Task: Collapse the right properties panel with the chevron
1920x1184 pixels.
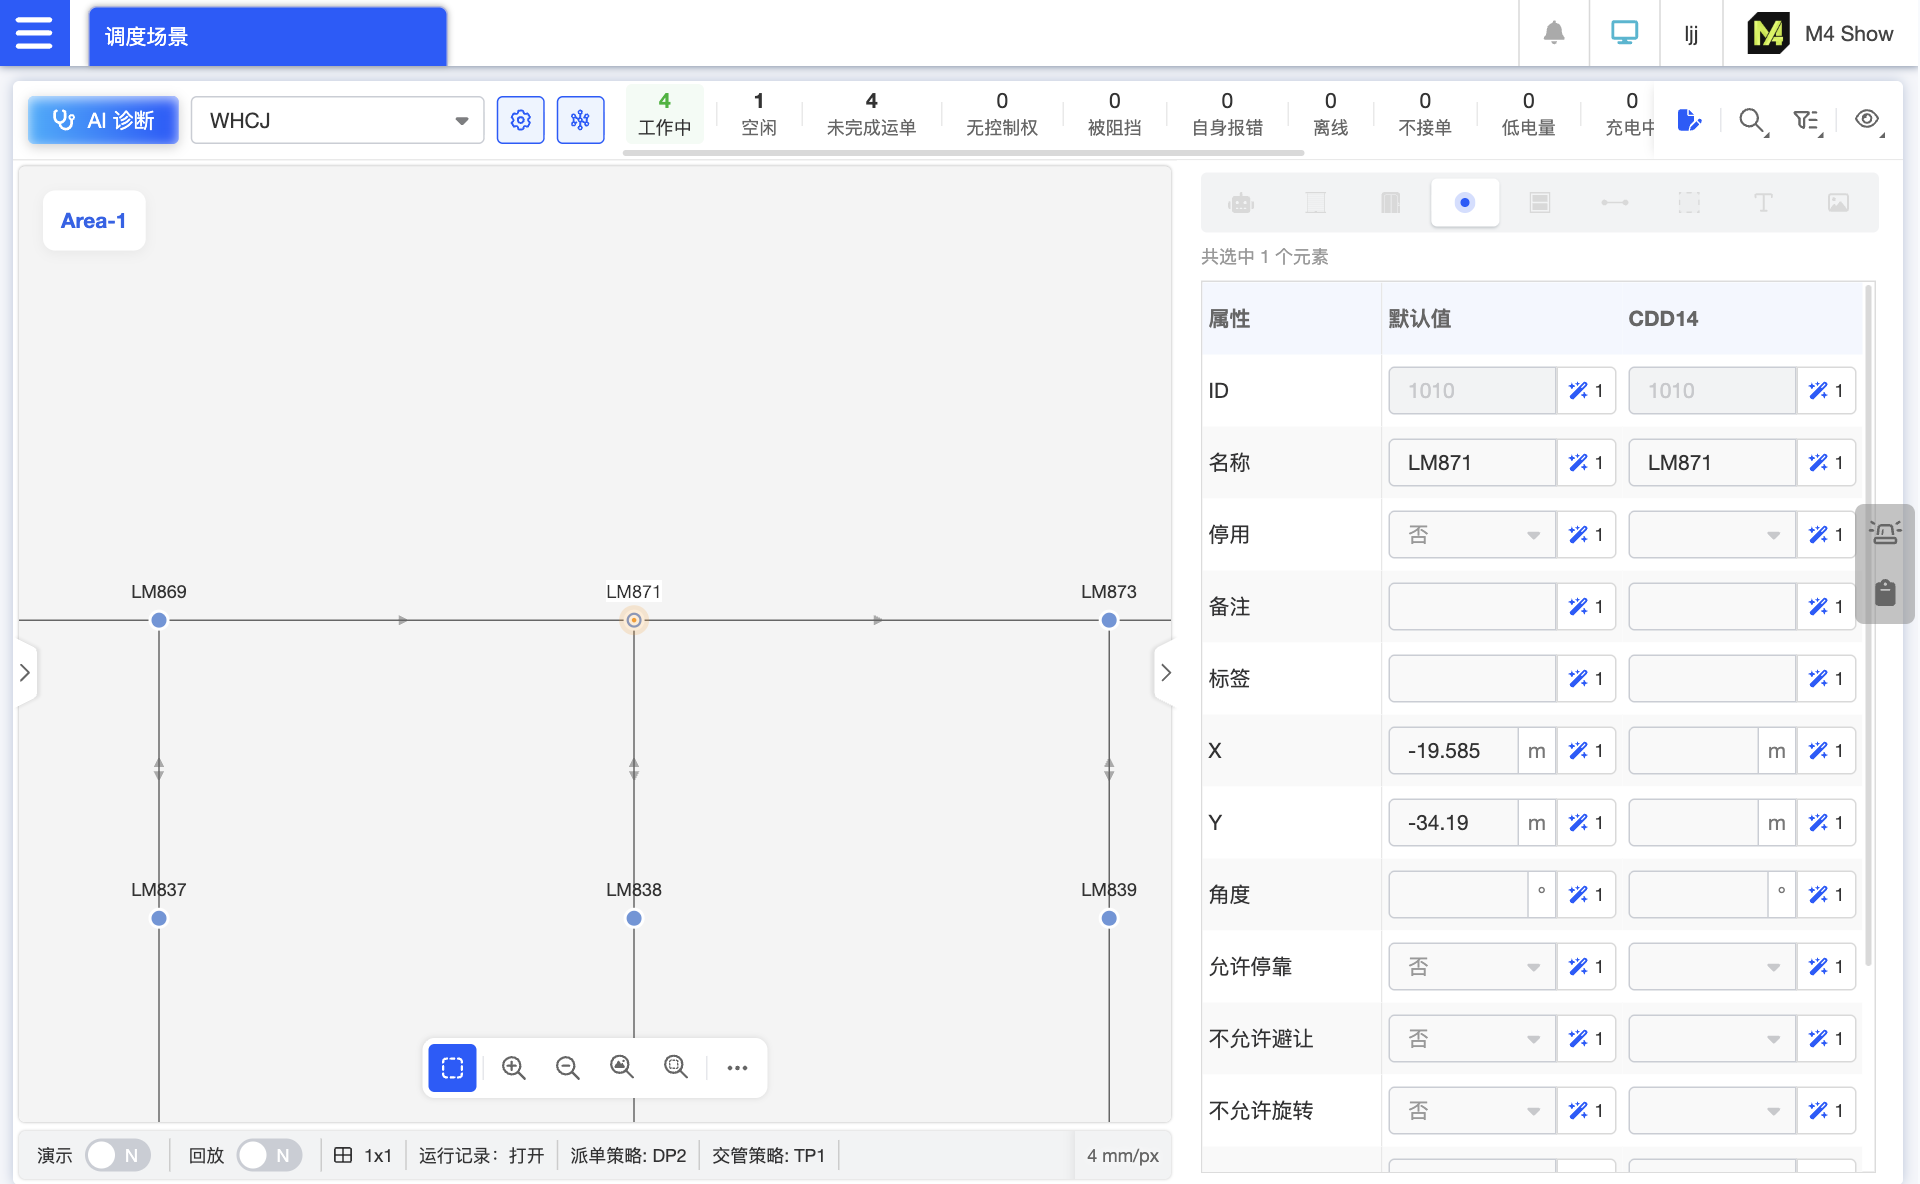Action: (x=1165, y=672)
